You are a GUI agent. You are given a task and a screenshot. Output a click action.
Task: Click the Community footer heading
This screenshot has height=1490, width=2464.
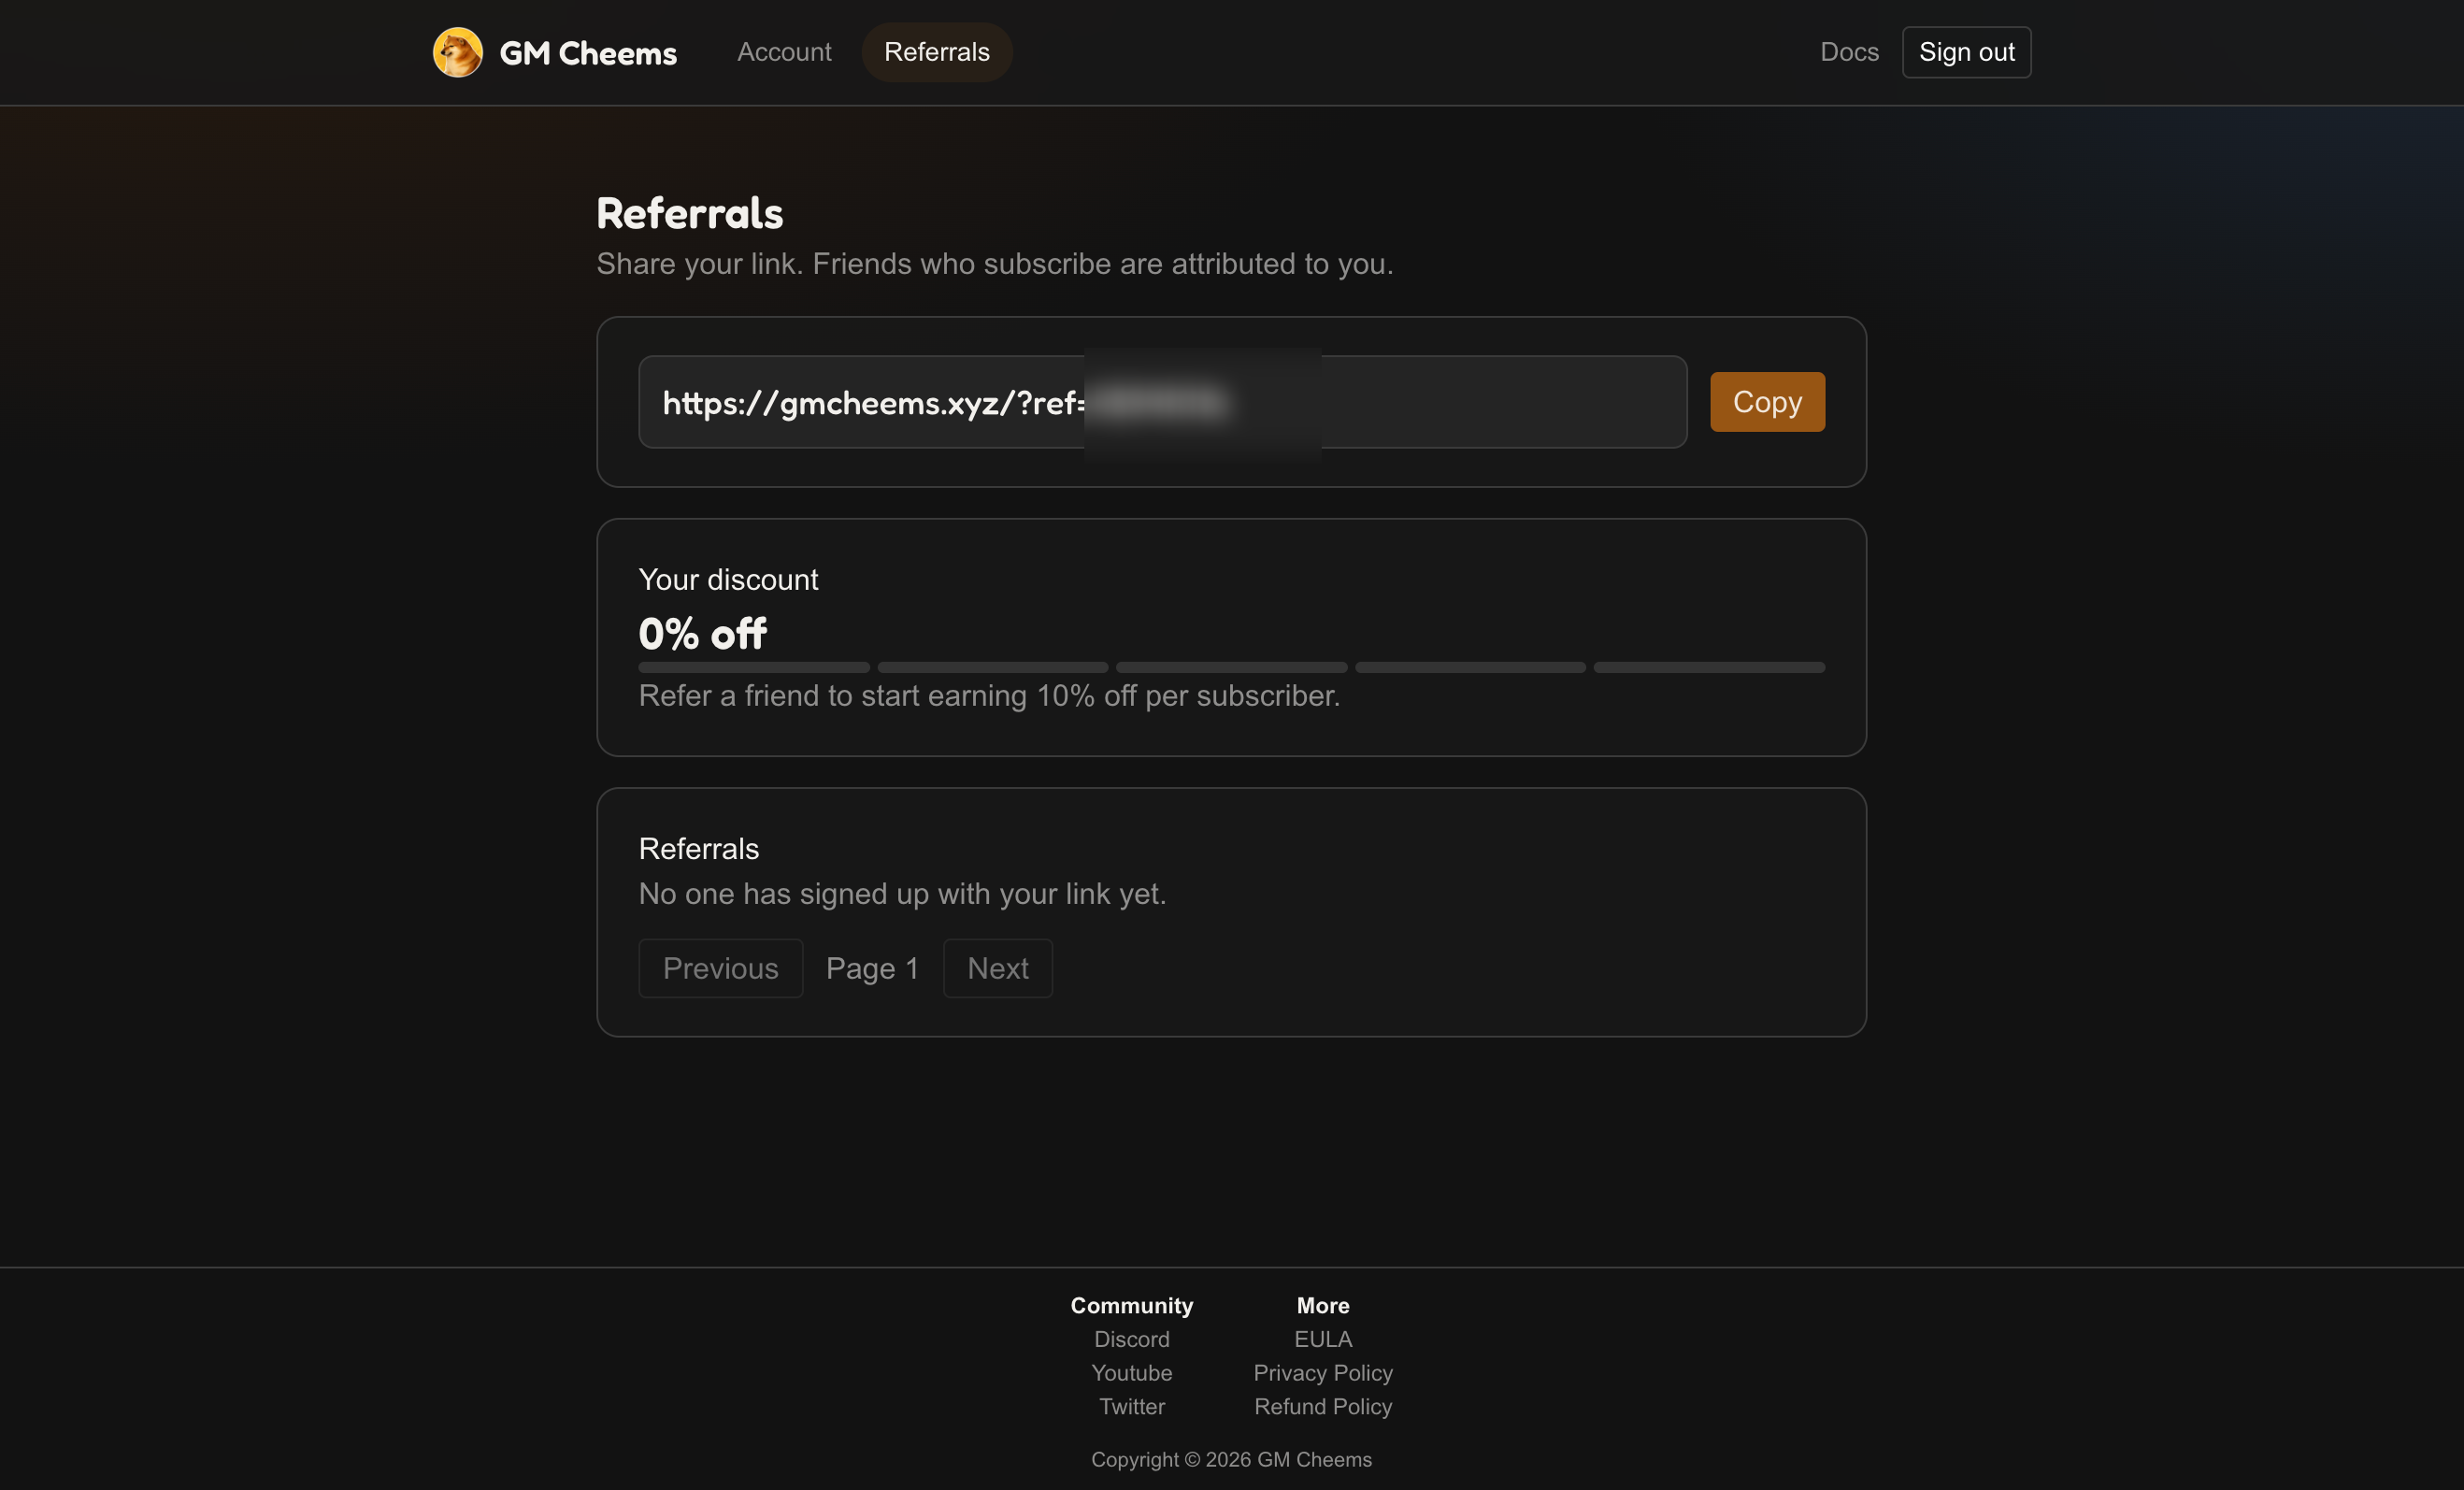[1131, 1305]
